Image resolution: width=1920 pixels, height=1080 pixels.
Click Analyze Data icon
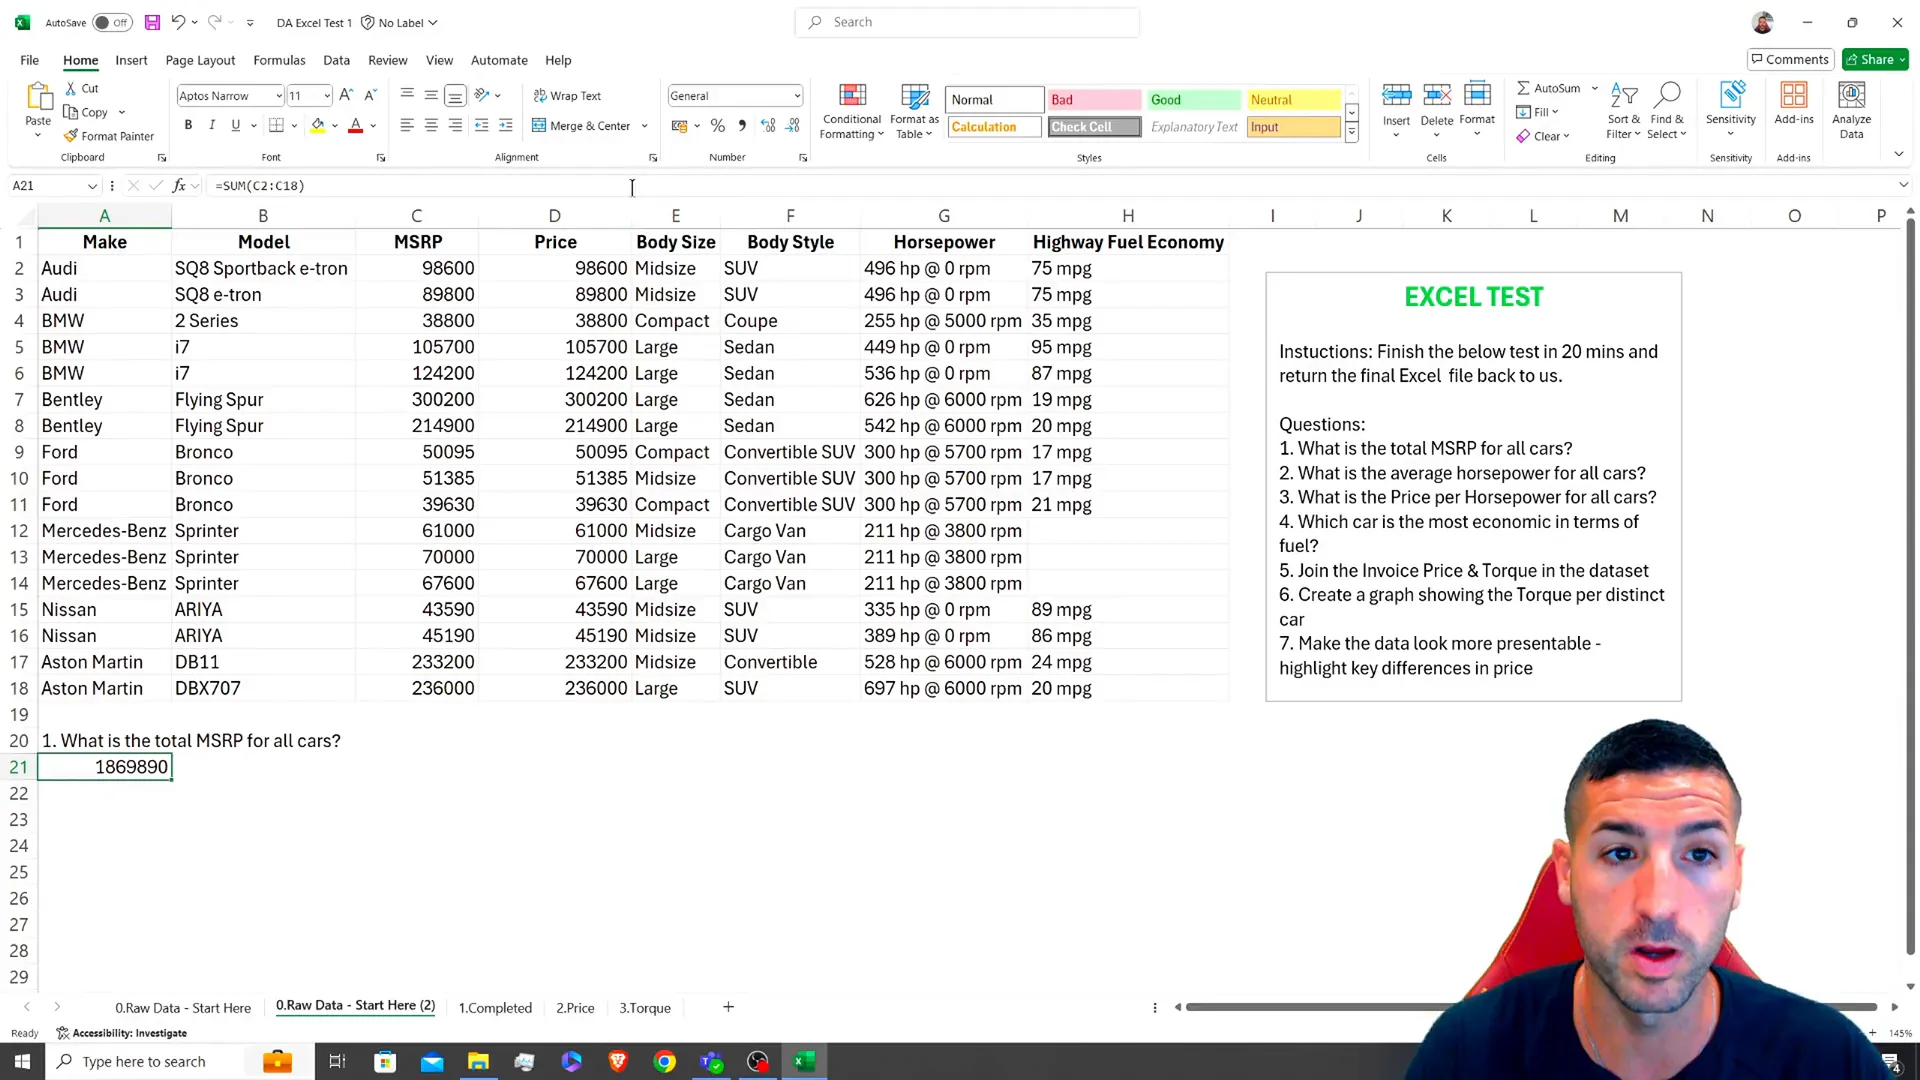1852,97
